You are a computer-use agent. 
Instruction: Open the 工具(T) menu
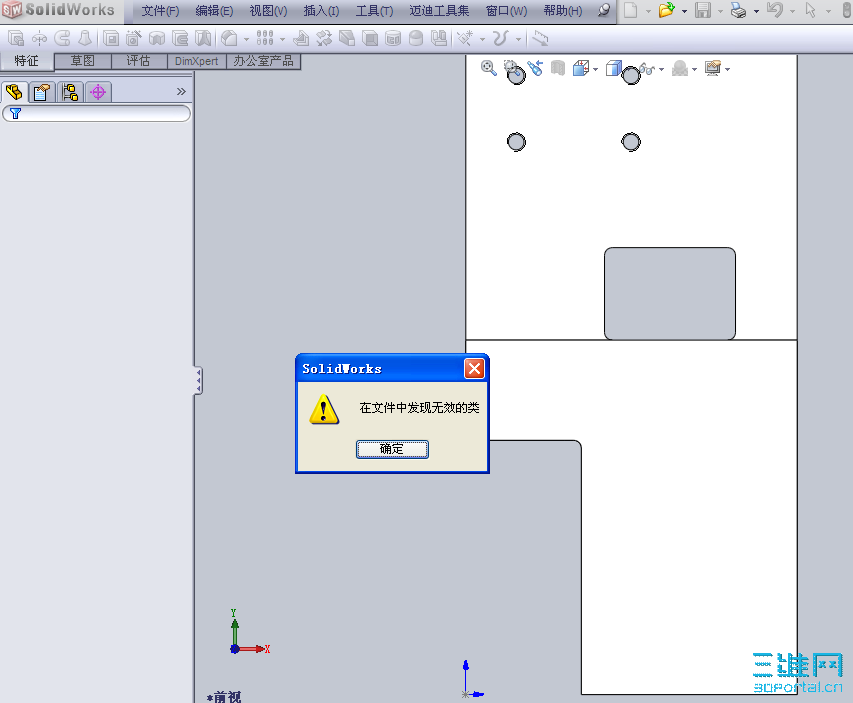[374, 11]
